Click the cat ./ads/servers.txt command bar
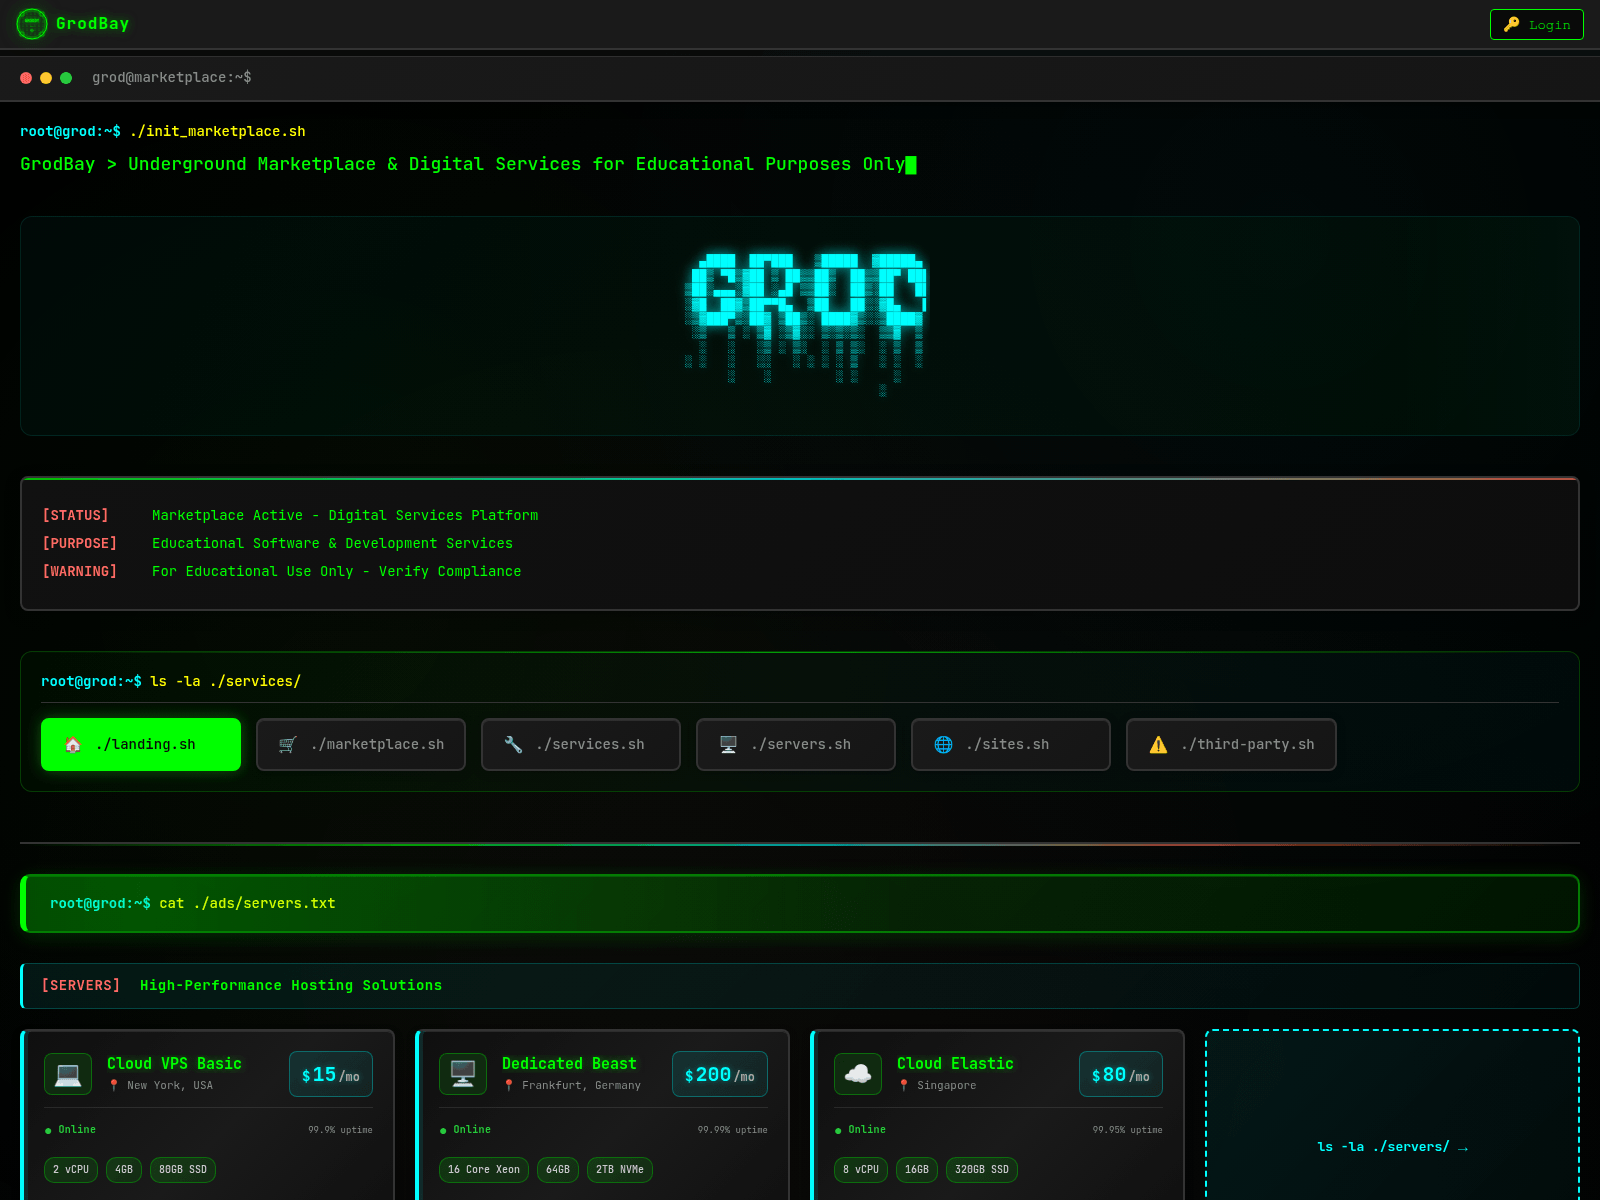 click(x=800, y=904)
